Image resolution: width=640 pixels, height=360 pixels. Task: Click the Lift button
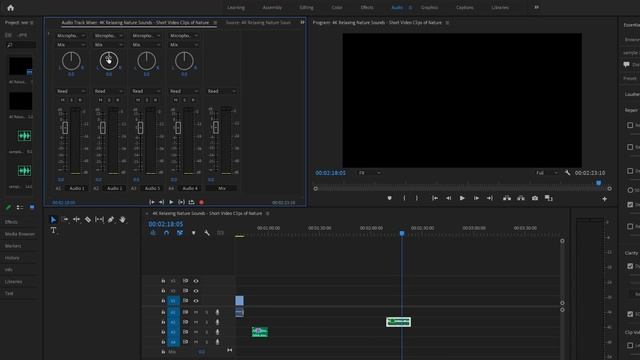(507, 198)
